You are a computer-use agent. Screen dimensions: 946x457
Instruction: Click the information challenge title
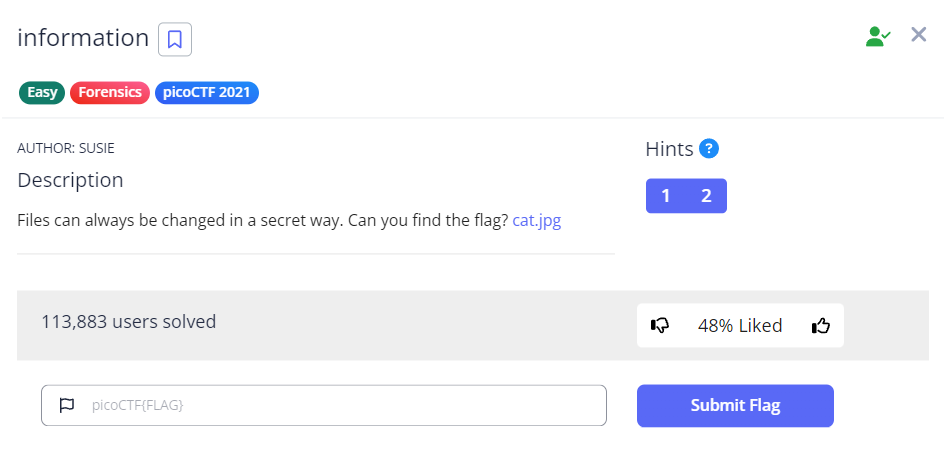(83, 38)
